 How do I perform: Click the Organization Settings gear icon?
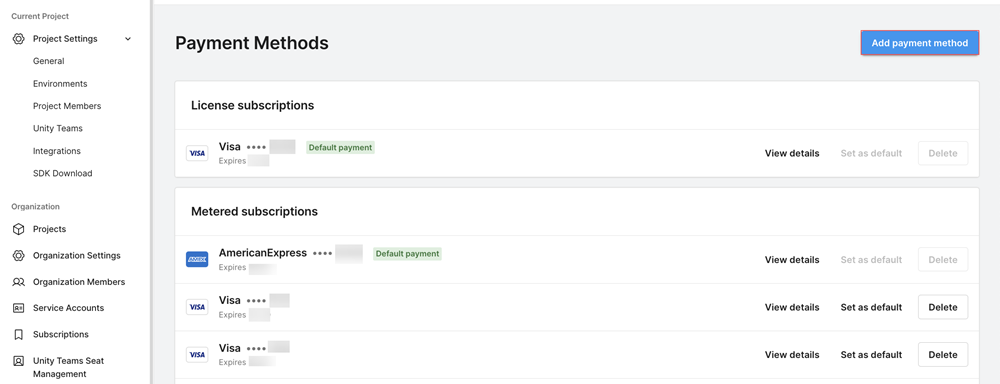(x=18, y=255)
